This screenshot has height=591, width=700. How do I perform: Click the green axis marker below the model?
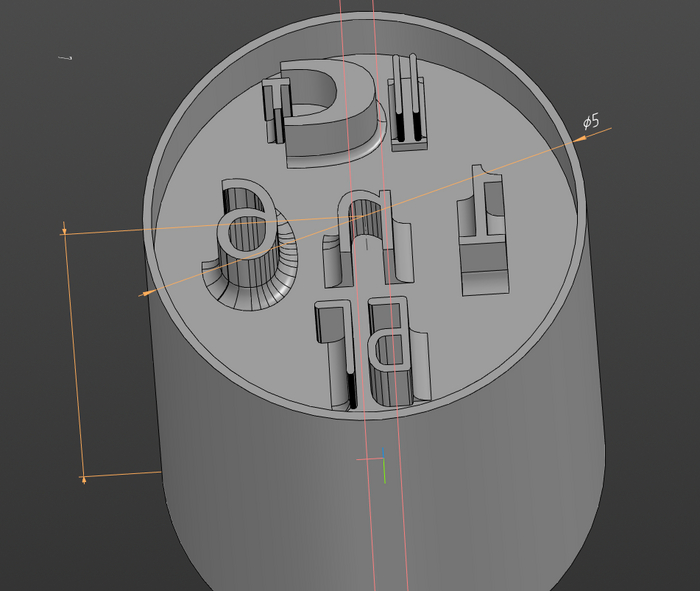tap(384, 472)
